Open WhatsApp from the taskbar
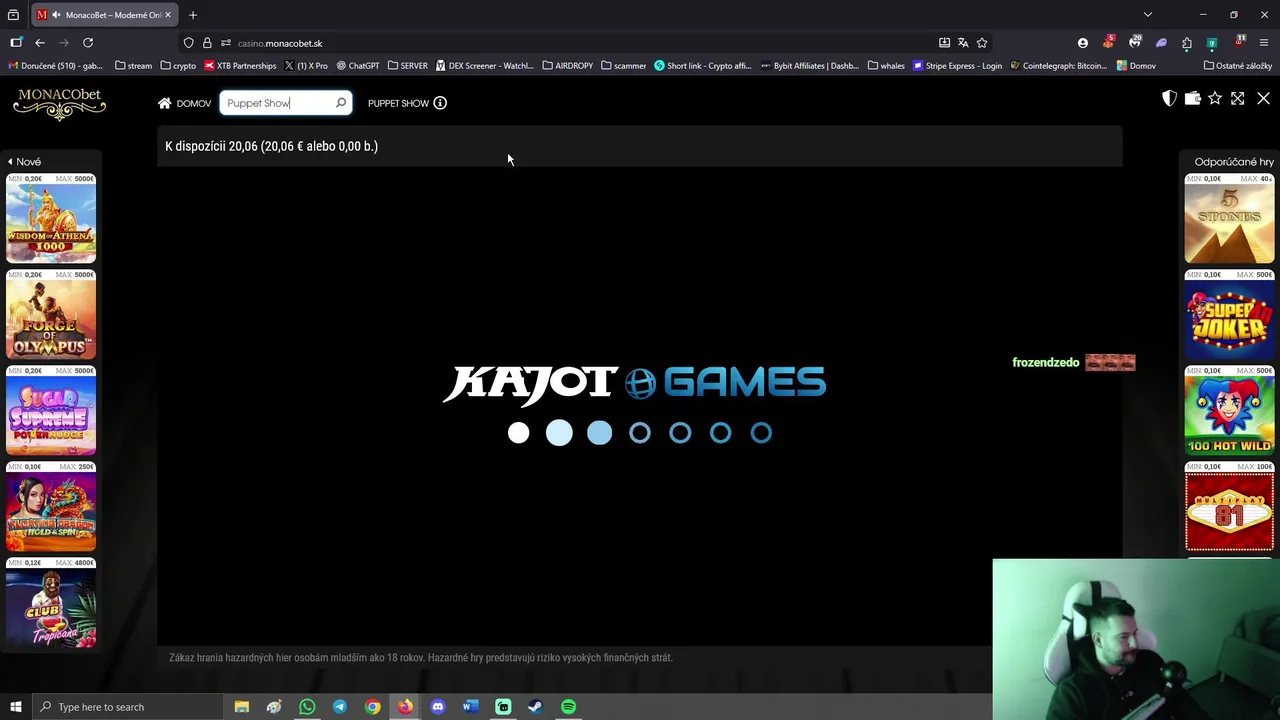The image size is (1280, 720). [307, 707]
